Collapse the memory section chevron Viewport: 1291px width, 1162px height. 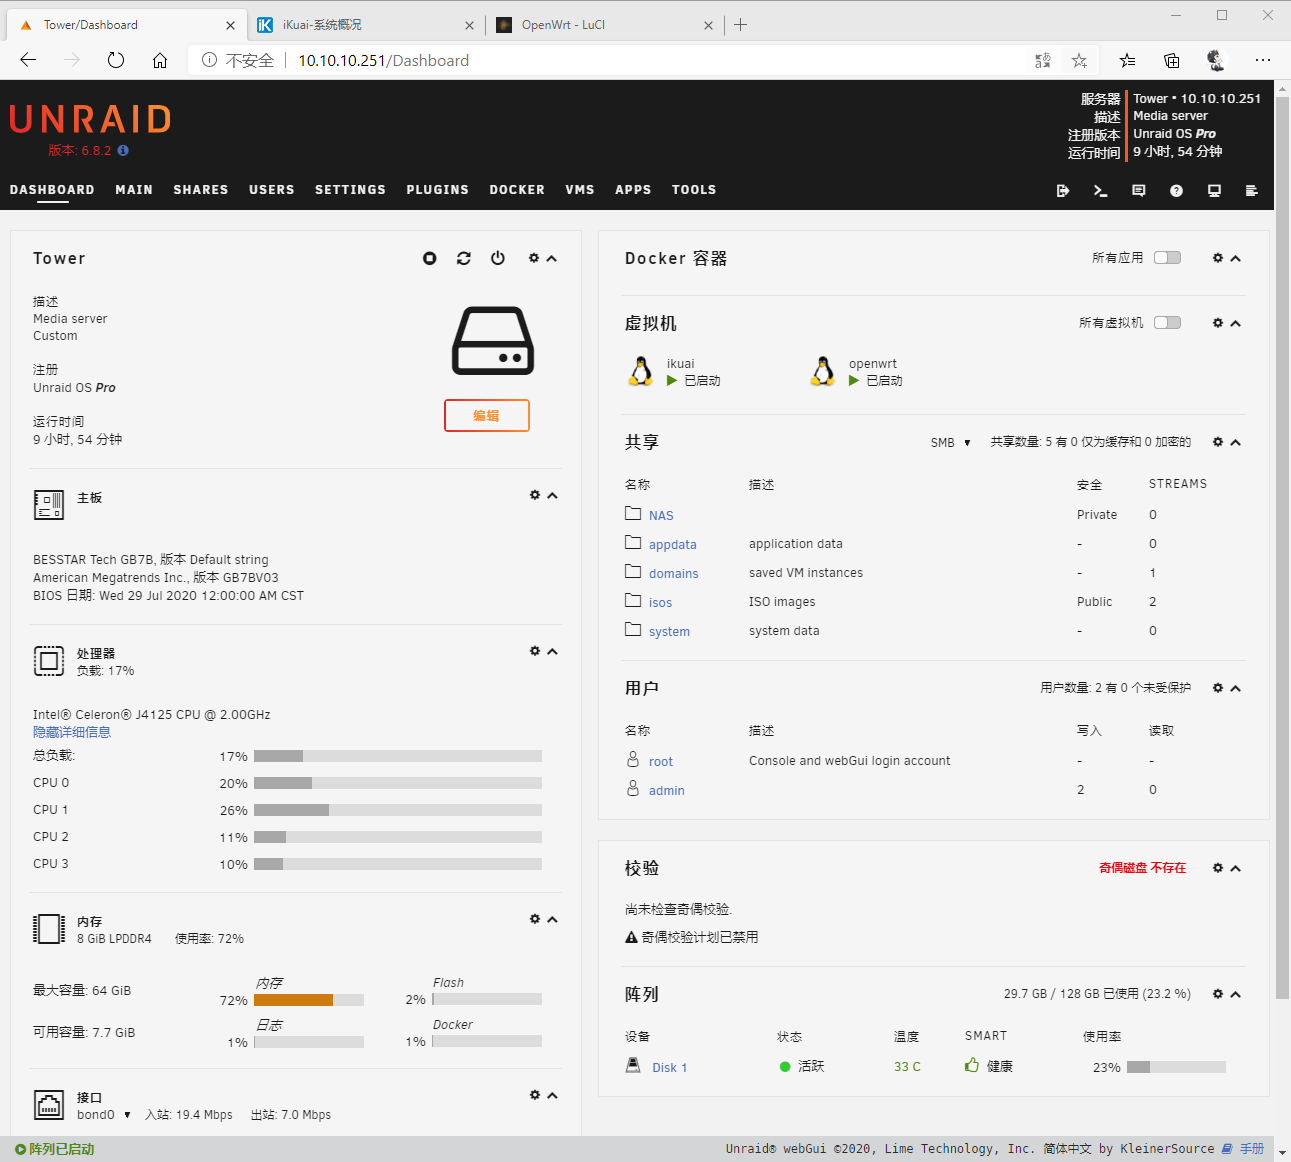[552, 919]
